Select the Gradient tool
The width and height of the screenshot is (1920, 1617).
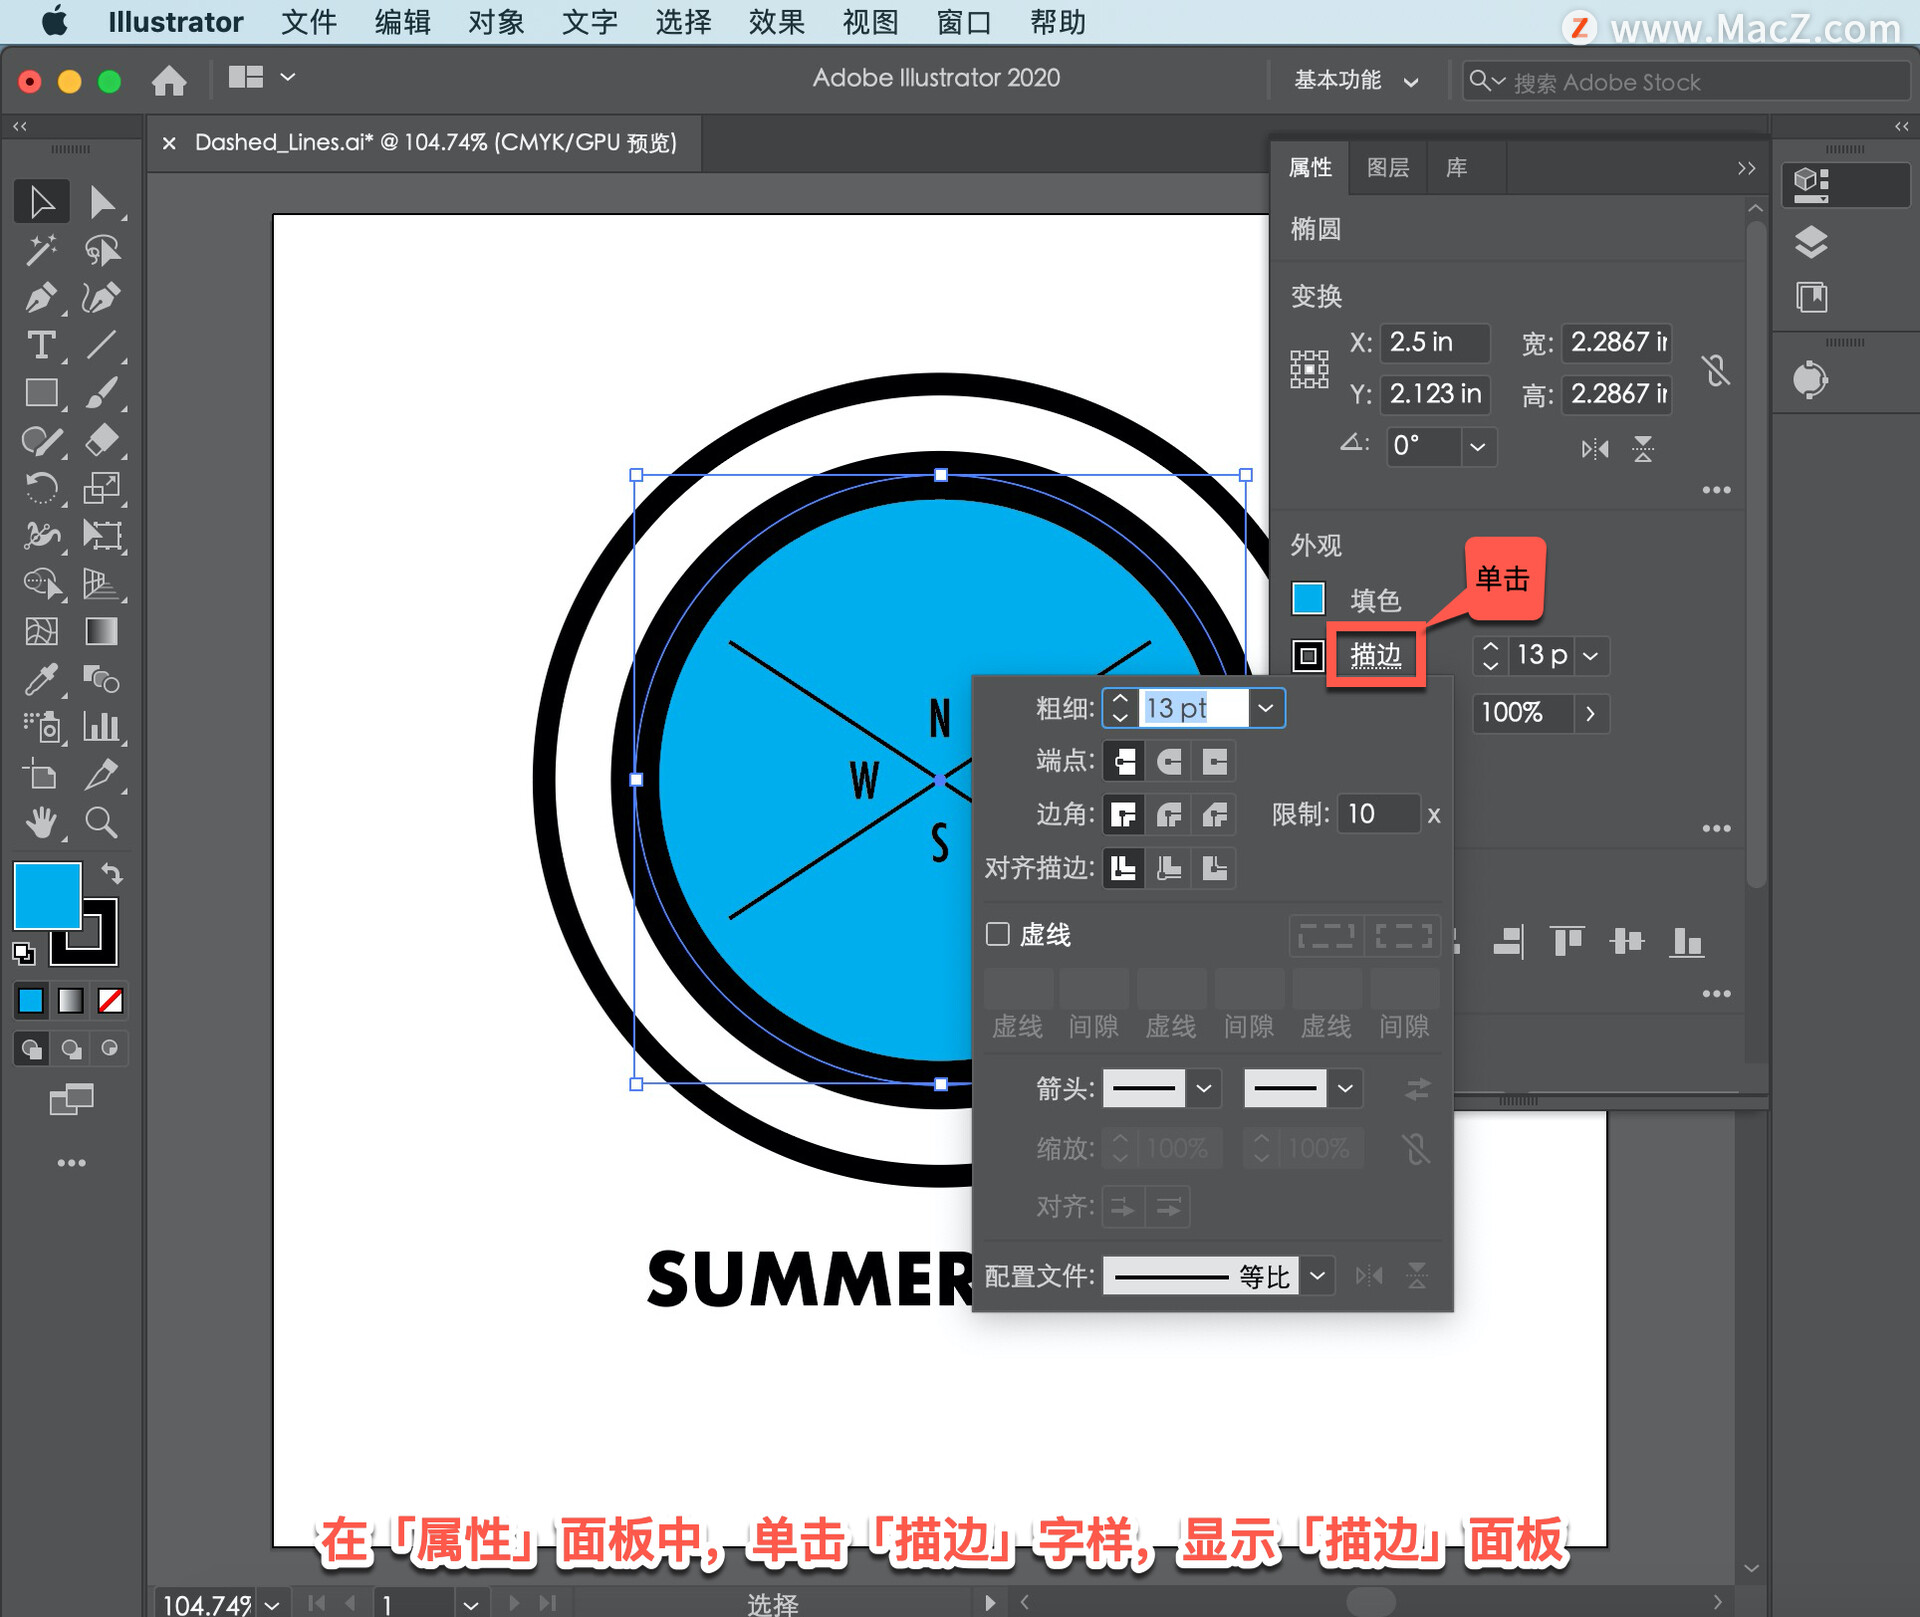point(101,631)
